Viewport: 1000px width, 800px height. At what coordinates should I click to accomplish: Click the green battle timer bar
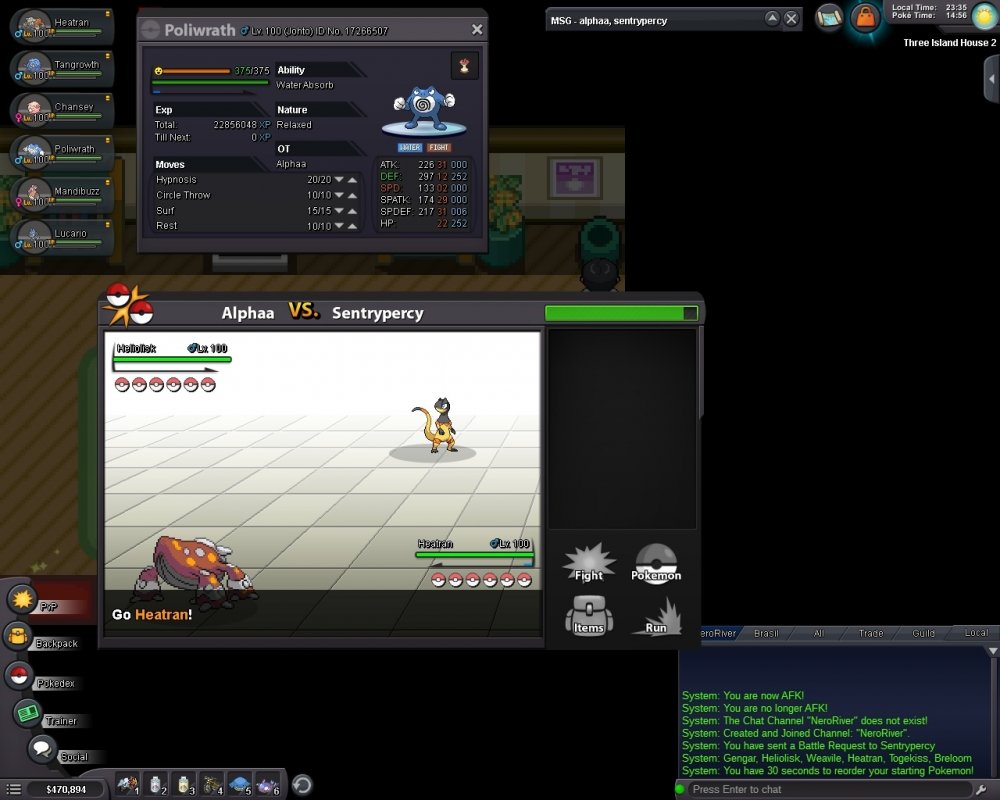(618, 313)
